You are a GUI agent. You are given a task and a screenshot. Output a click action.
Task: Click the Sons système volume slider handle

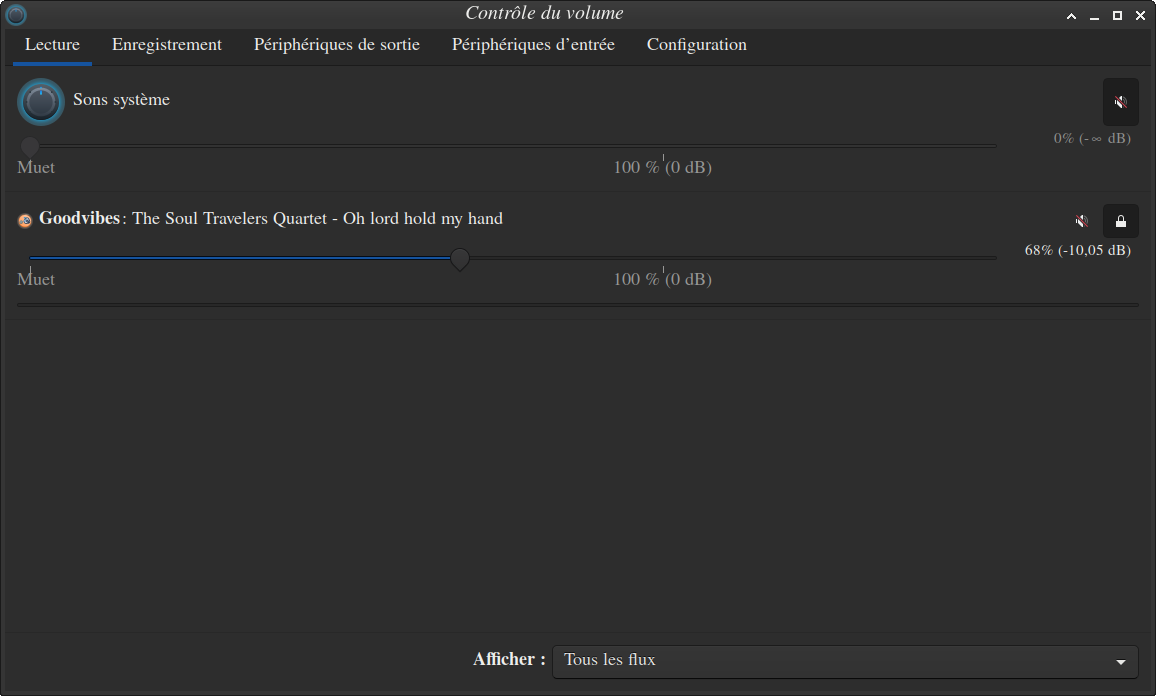pyautogui.click(x=30, y=147)
